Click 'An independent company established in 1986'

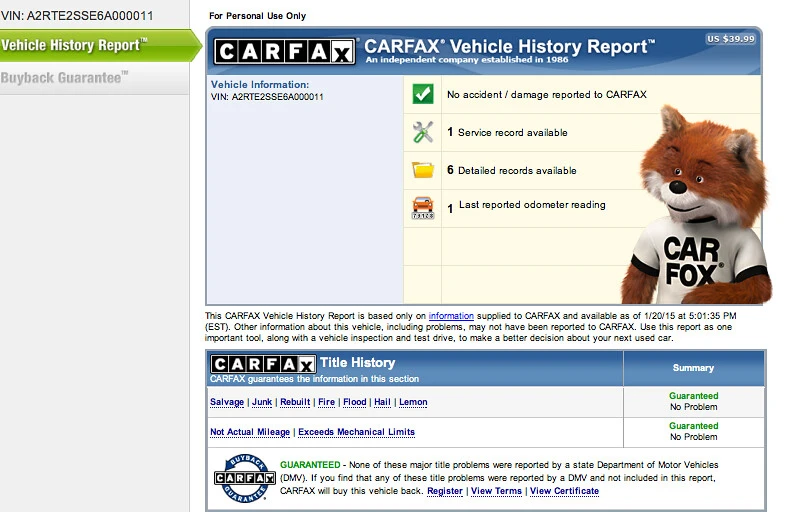click(467, 60)
